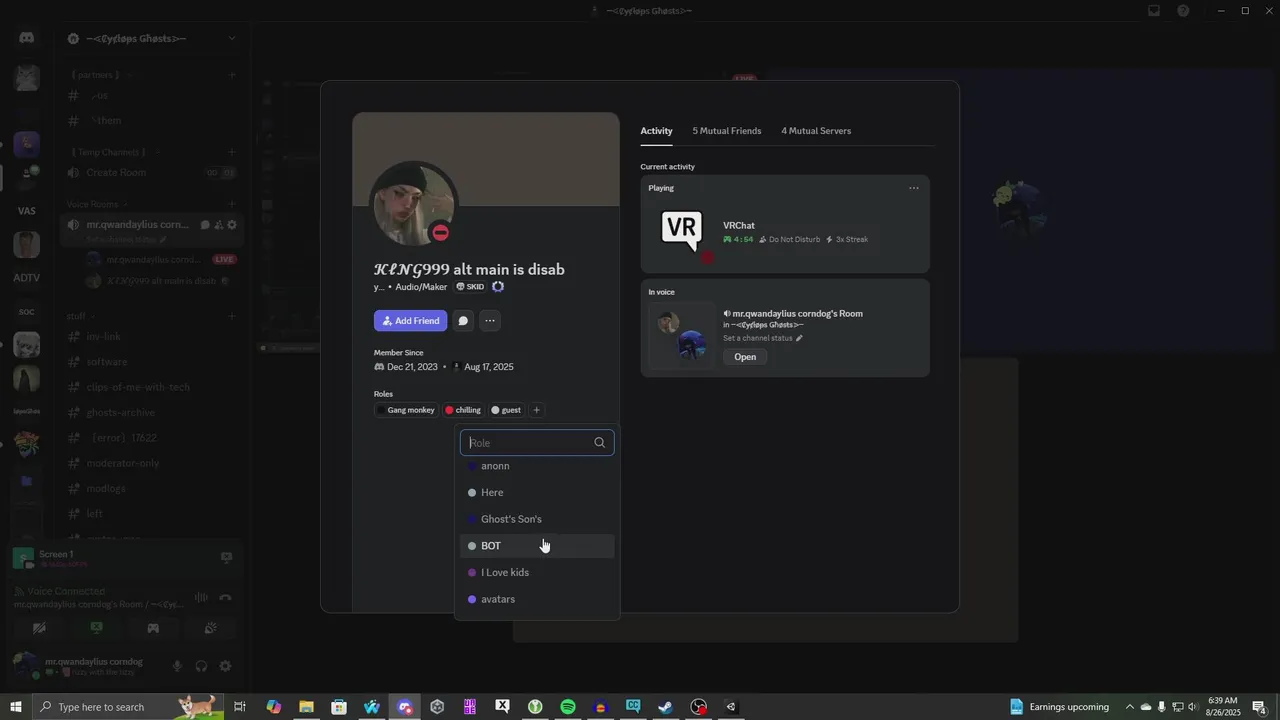Click the ADTV server icon
1280x720 pixels.
(27, 278)
